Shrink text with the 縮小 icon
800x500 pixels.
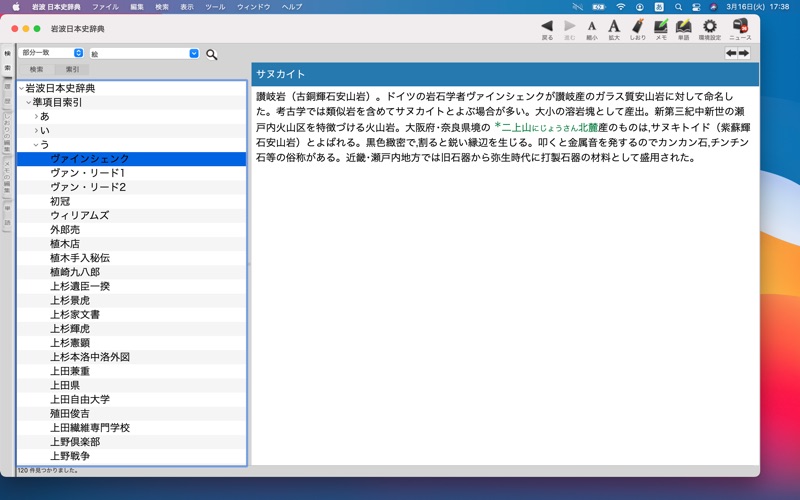[x=592, y=26]
